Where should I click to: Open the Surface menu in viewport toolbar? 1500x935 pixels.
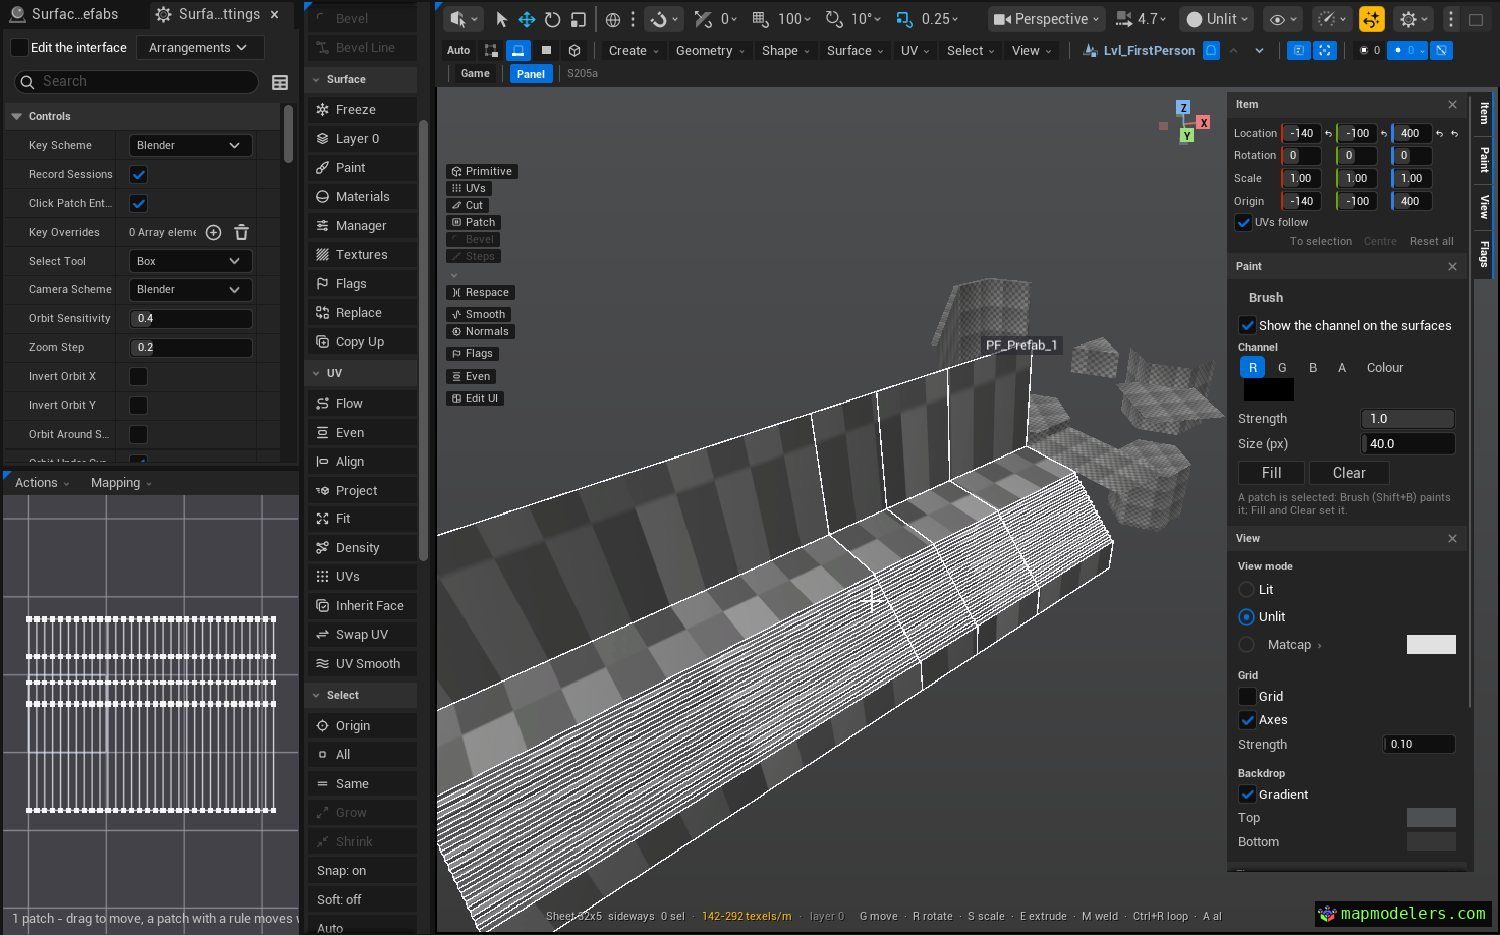point(855,51)
